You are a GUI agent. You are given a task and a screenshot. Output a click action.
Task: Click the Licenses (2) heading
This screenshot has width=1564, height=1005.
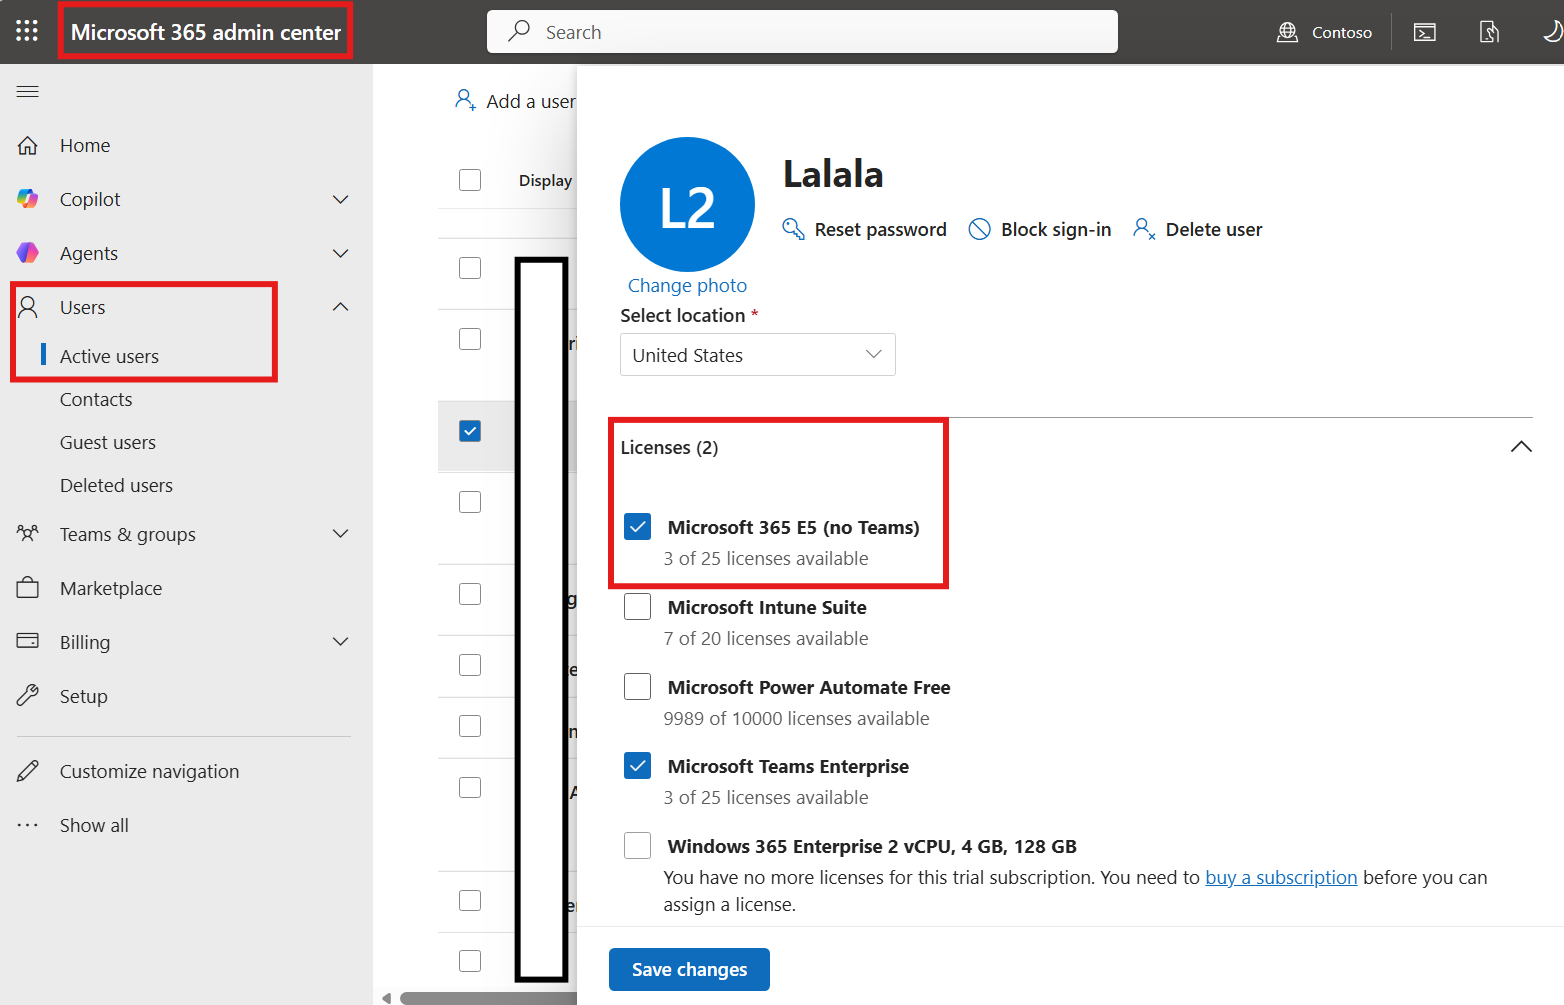click(x=669, y=447)
